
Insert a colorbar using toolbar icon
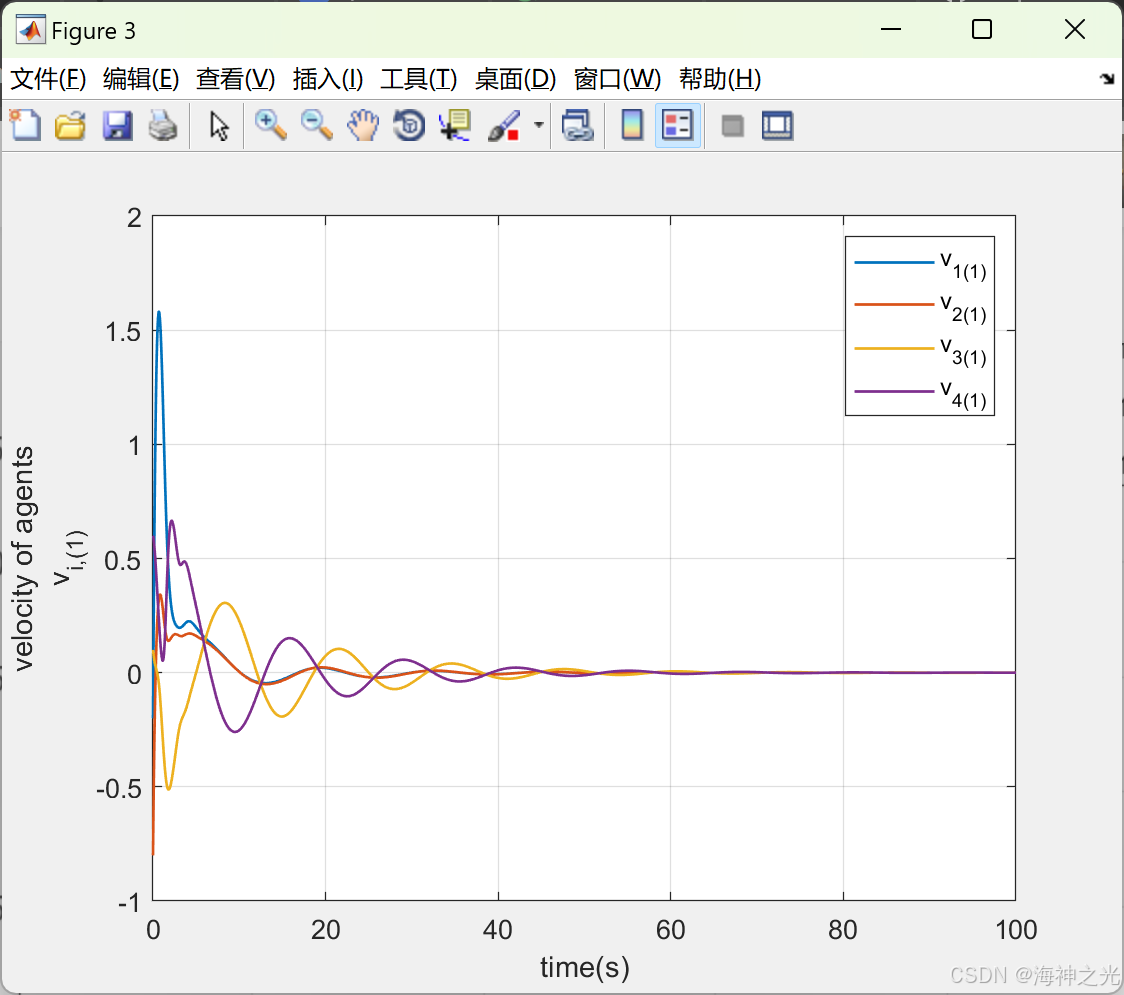[632, 125]
